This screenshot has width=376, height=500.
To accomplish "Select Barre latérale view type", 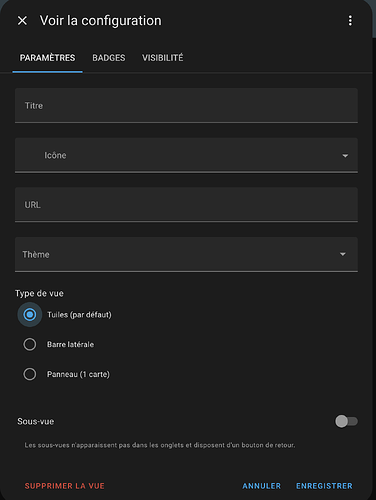I will (x=30, y=344).
